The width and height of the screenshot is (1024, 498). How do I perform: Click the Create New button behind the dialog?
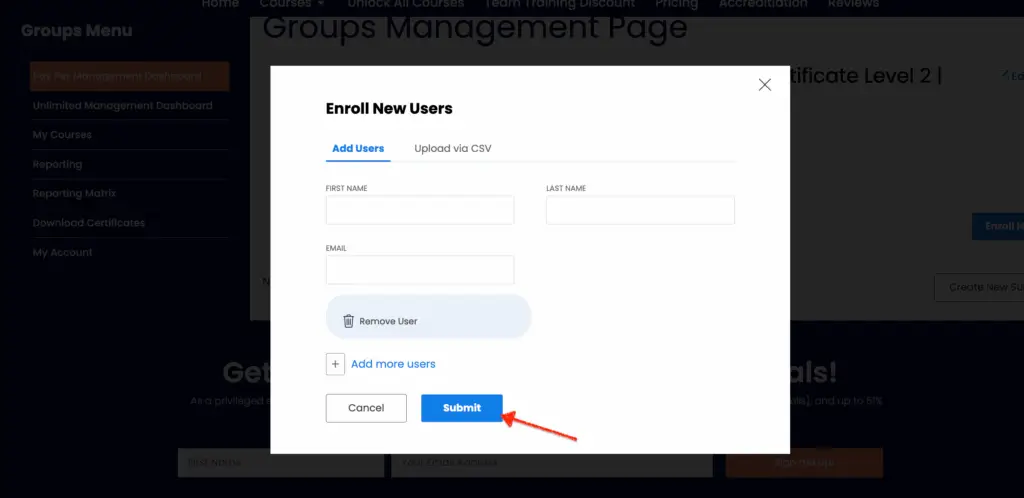(980, 287)
